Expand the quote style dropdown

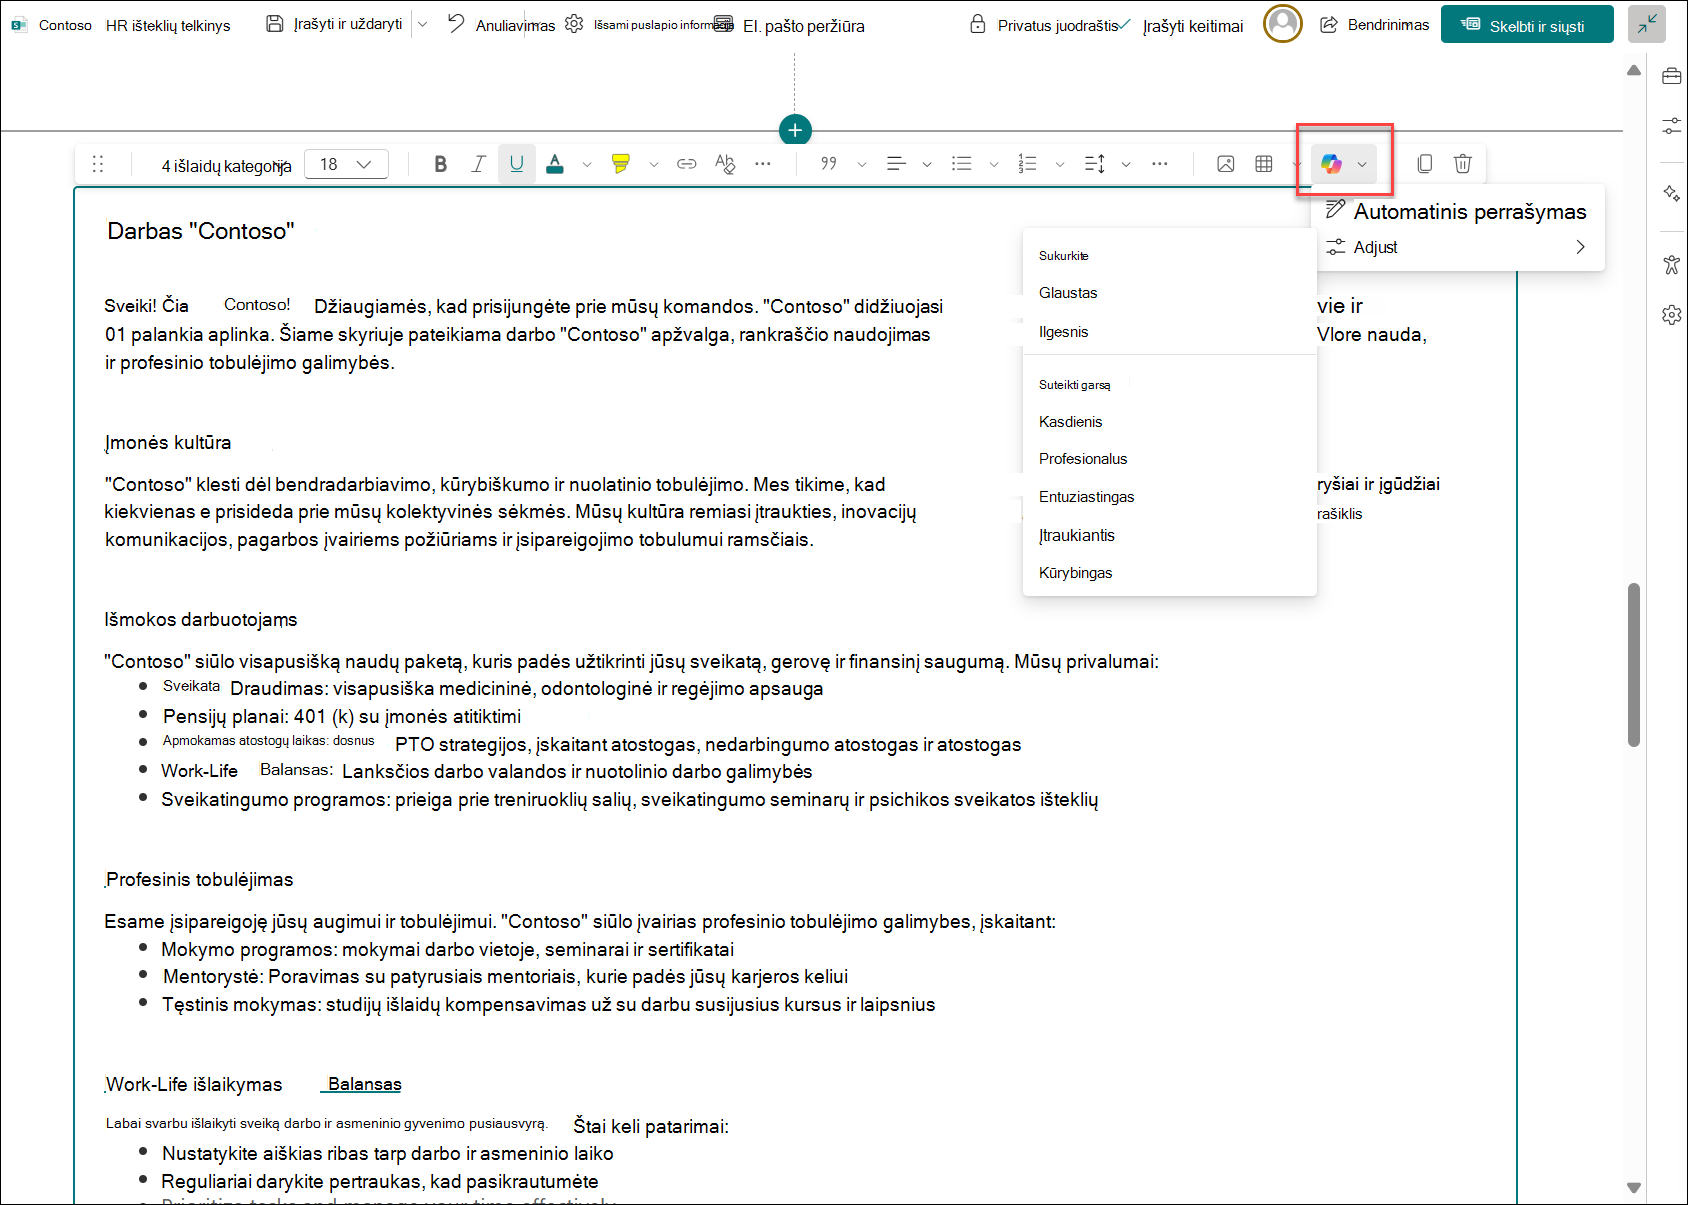click(x=862, y=164)
